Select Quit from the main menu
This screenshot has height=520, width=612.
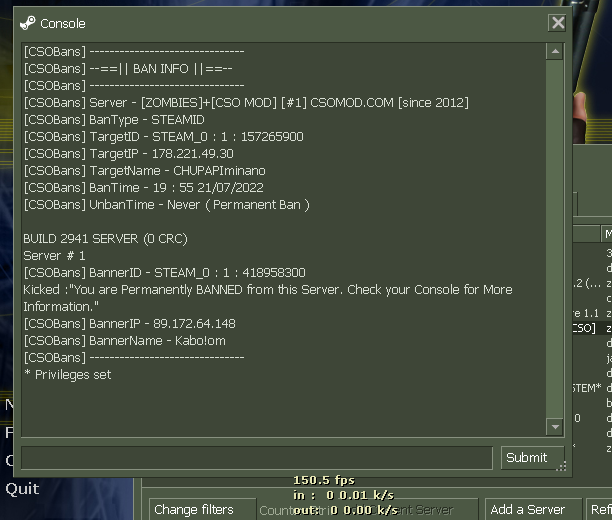point(22,489)
